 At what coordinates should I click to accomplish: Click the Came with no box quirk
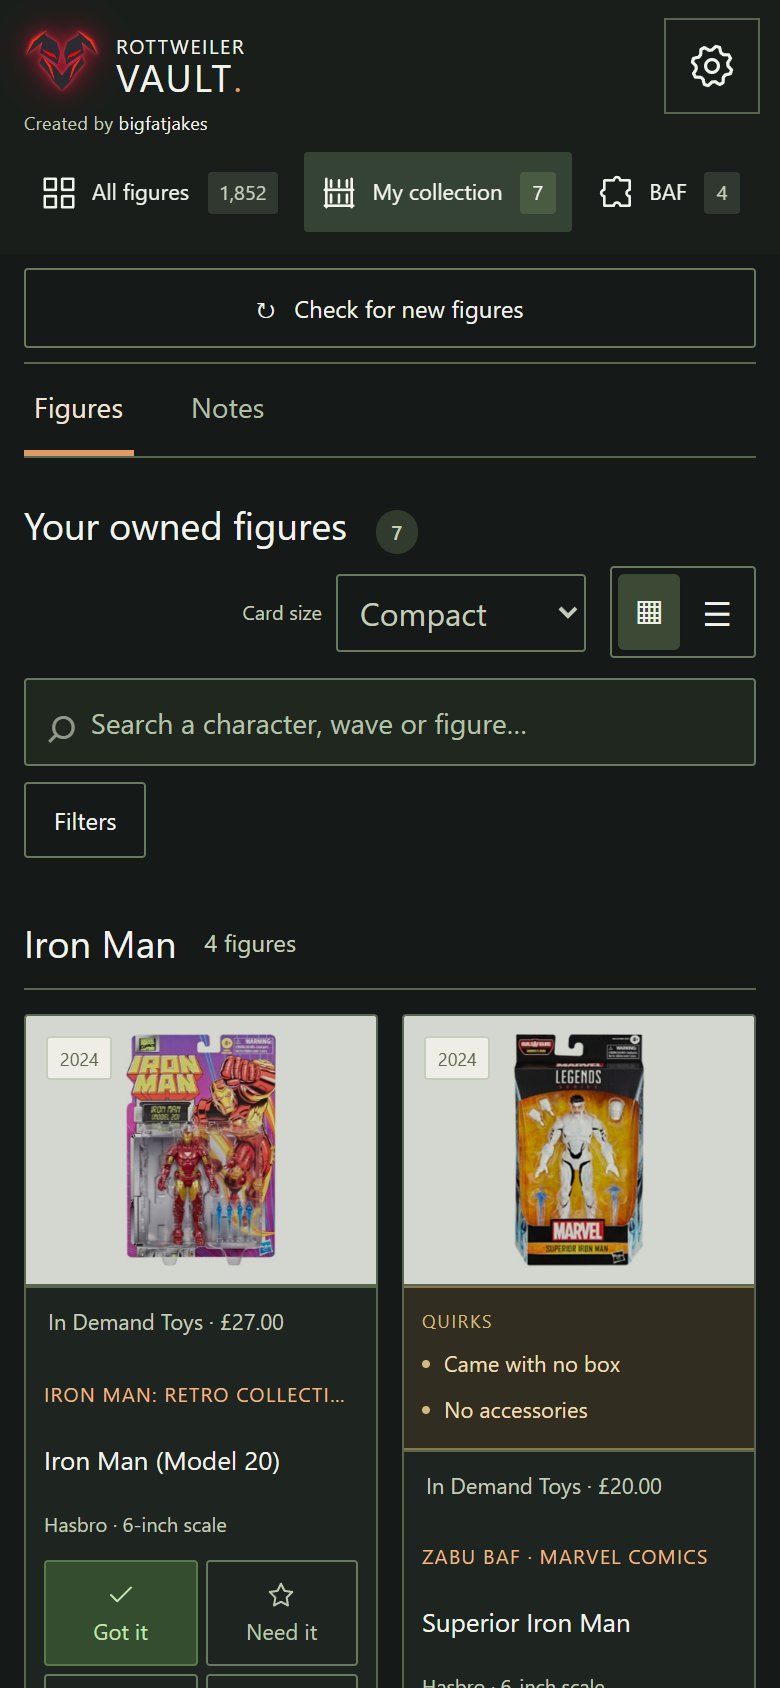[532, 1364]
